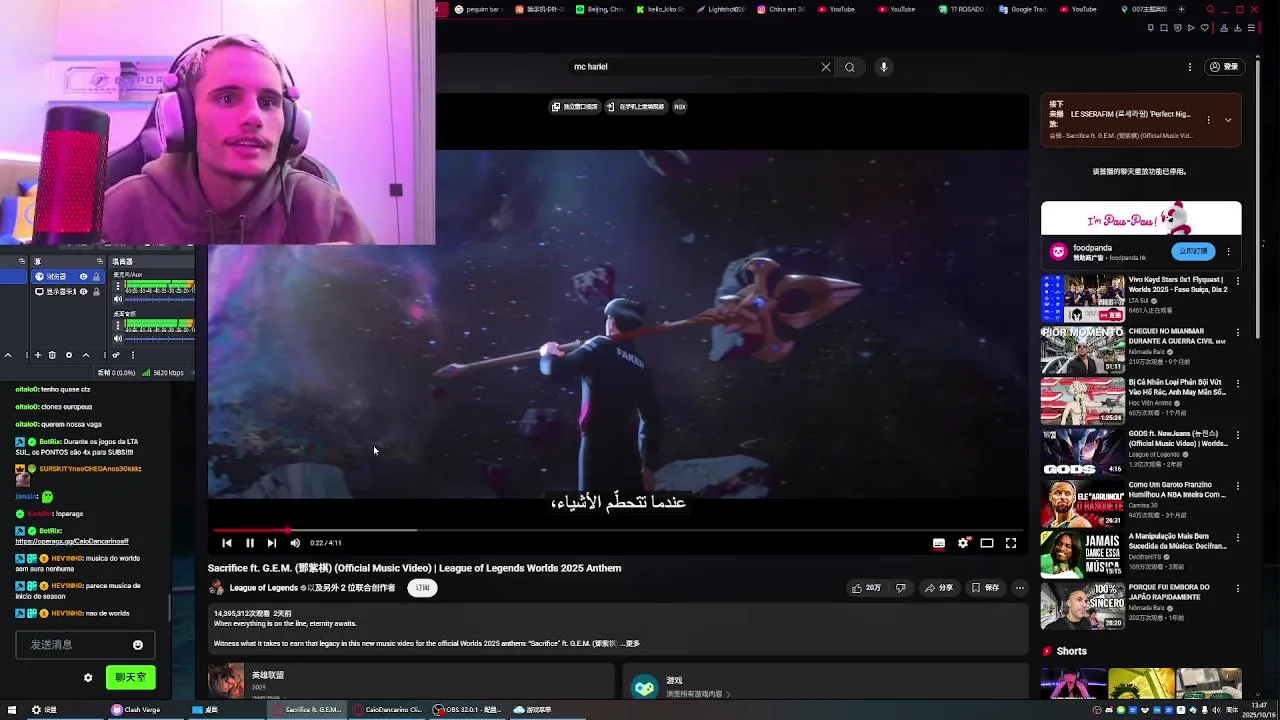
Task: Open options for 'Jamais Dance Essa Música' video
Action: [x=1238, y=538]
